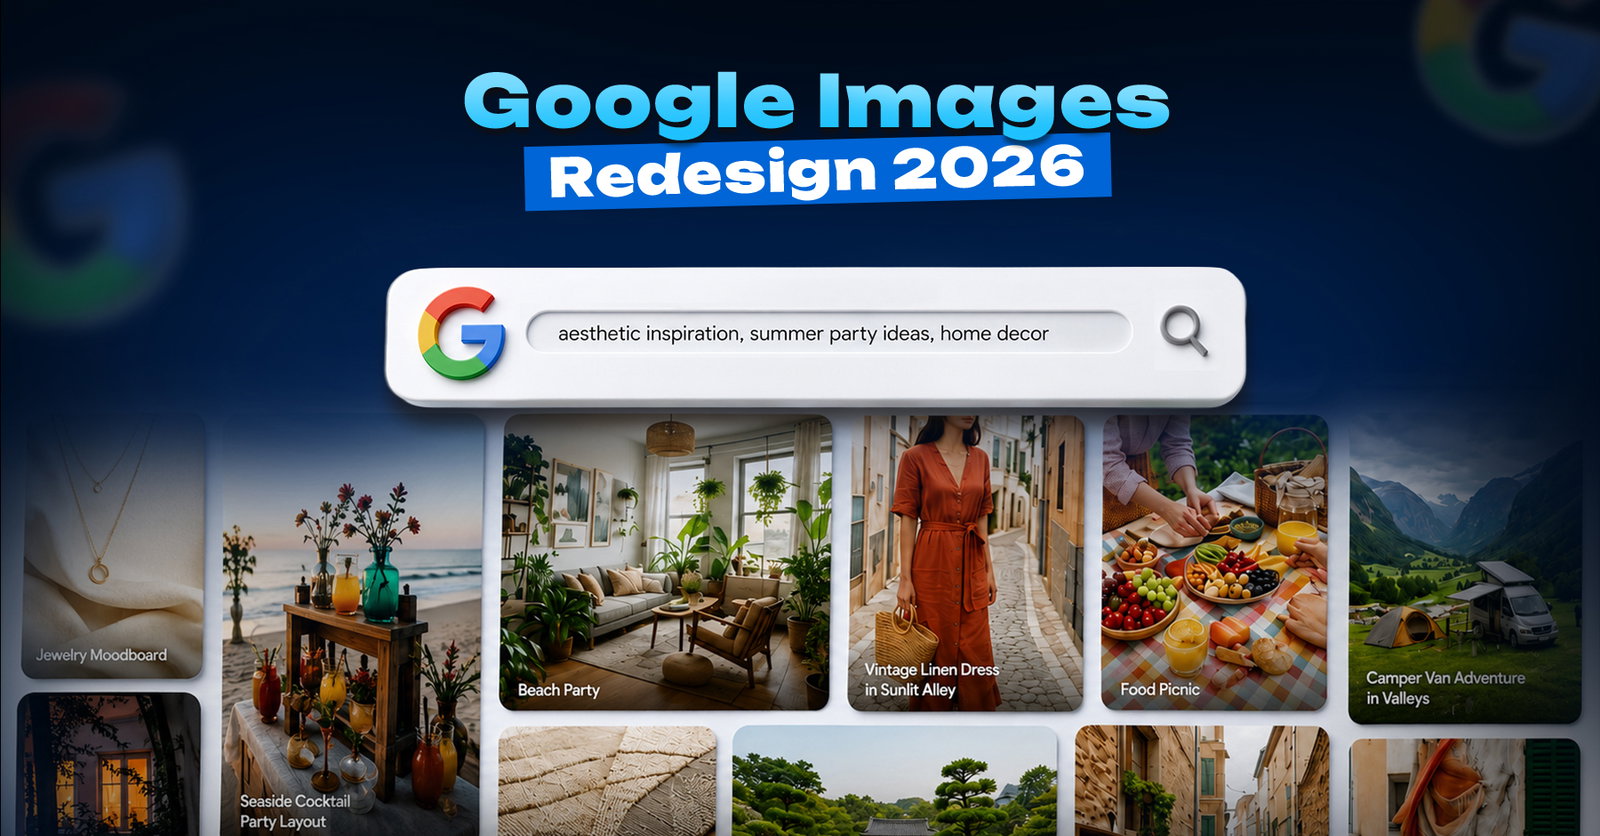
Task: Click the "Redesign 2026" banner text
Action: point(817,171)
